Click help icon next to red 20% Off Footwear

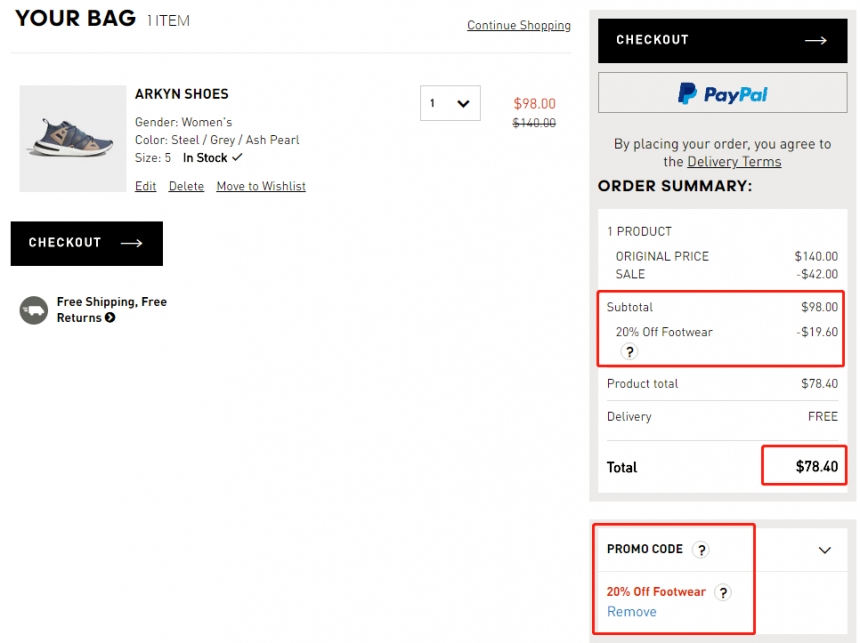pyautogui.click(x=723, y=593)
